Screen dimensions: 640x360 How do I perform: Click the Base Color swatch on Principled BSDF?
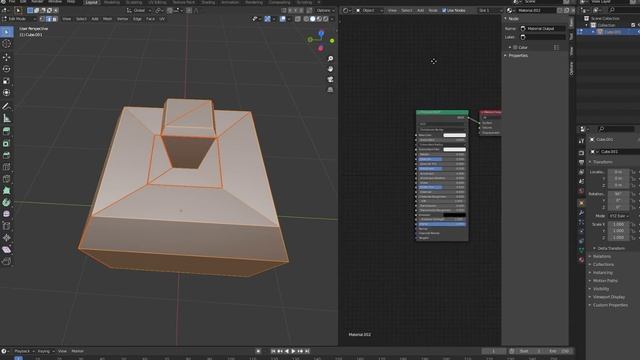[x=454, y=135]
